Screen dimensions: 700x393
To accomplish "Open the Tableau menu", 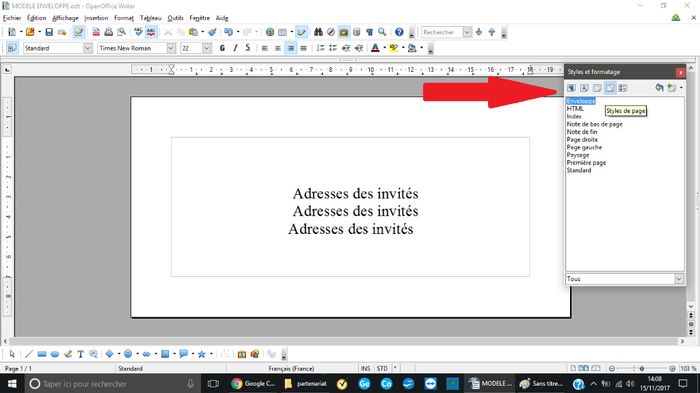I will point(151,18).
